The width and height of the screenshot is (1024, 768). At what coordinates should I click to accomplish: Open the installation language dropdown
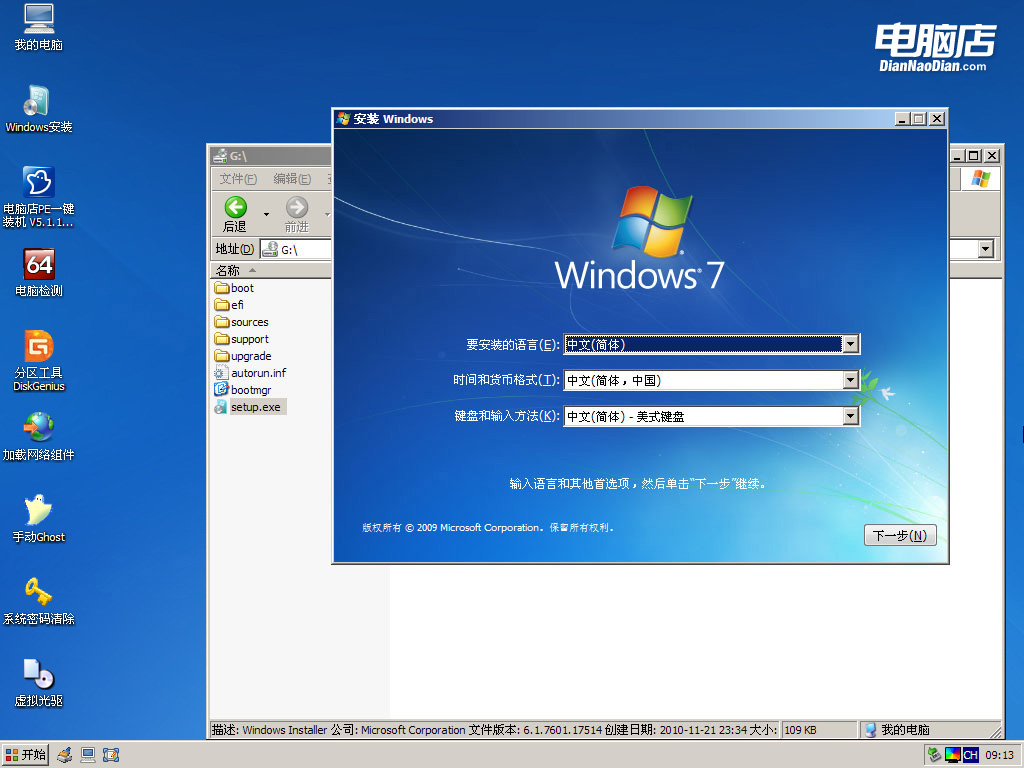coord(850,344)
